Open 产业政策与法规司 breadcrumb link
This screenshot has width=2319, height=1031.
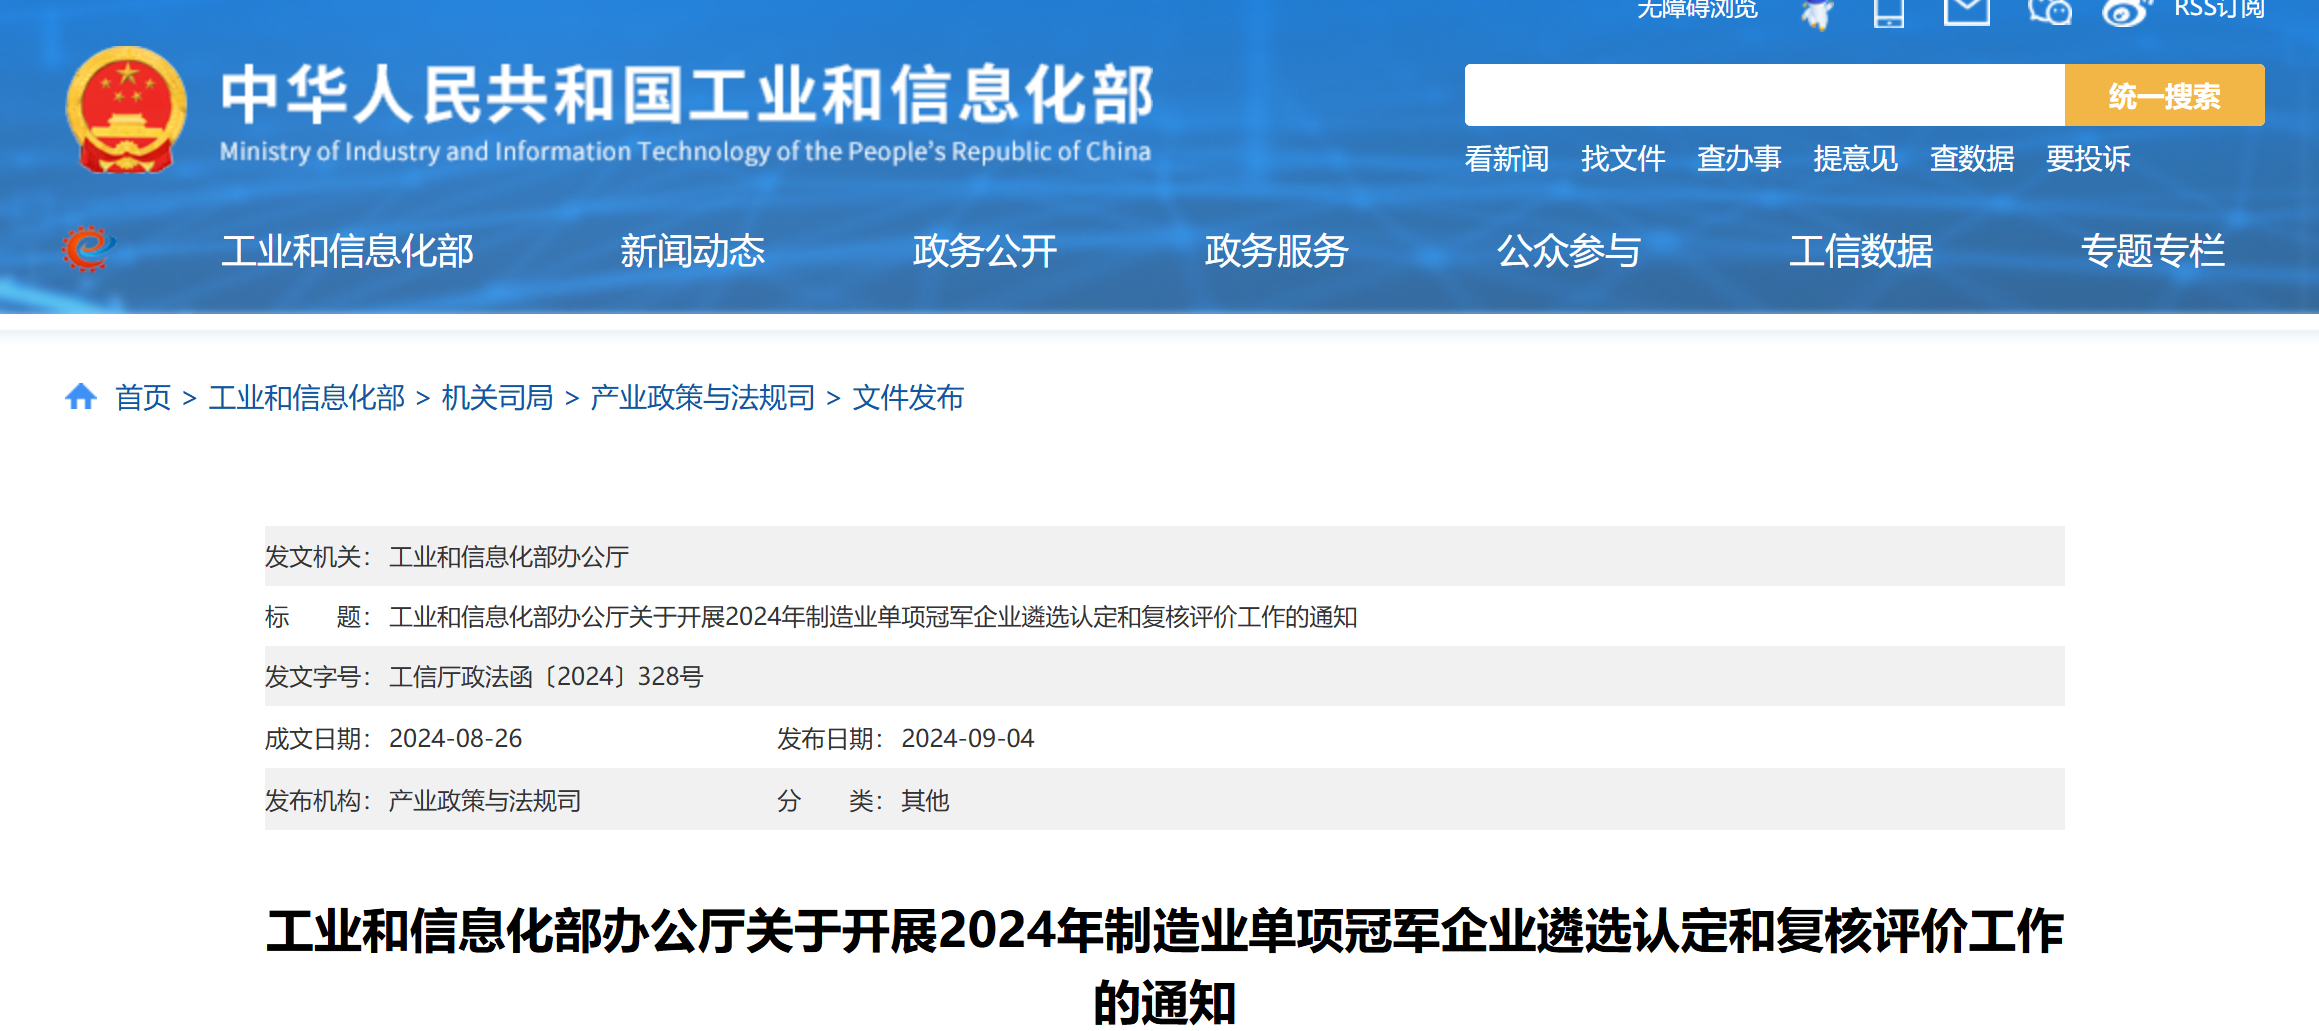point(702,398)
